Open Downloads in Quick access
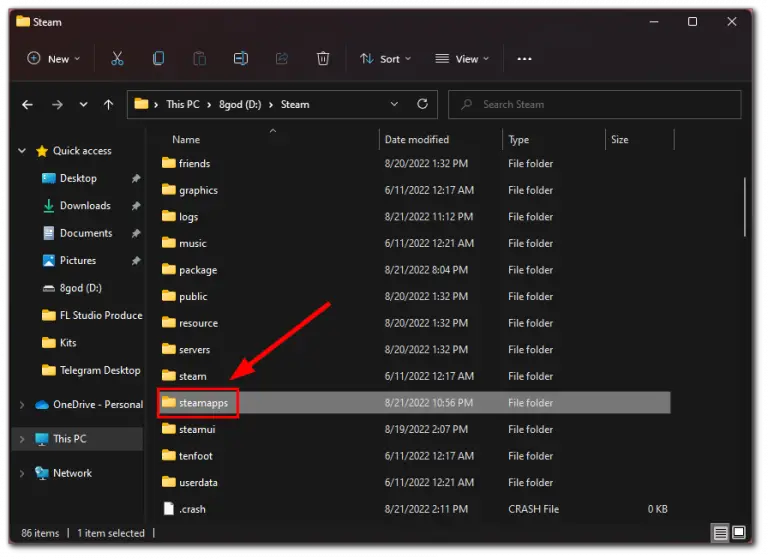The width and height of the screenshot is (768, 559). (85, 206)
